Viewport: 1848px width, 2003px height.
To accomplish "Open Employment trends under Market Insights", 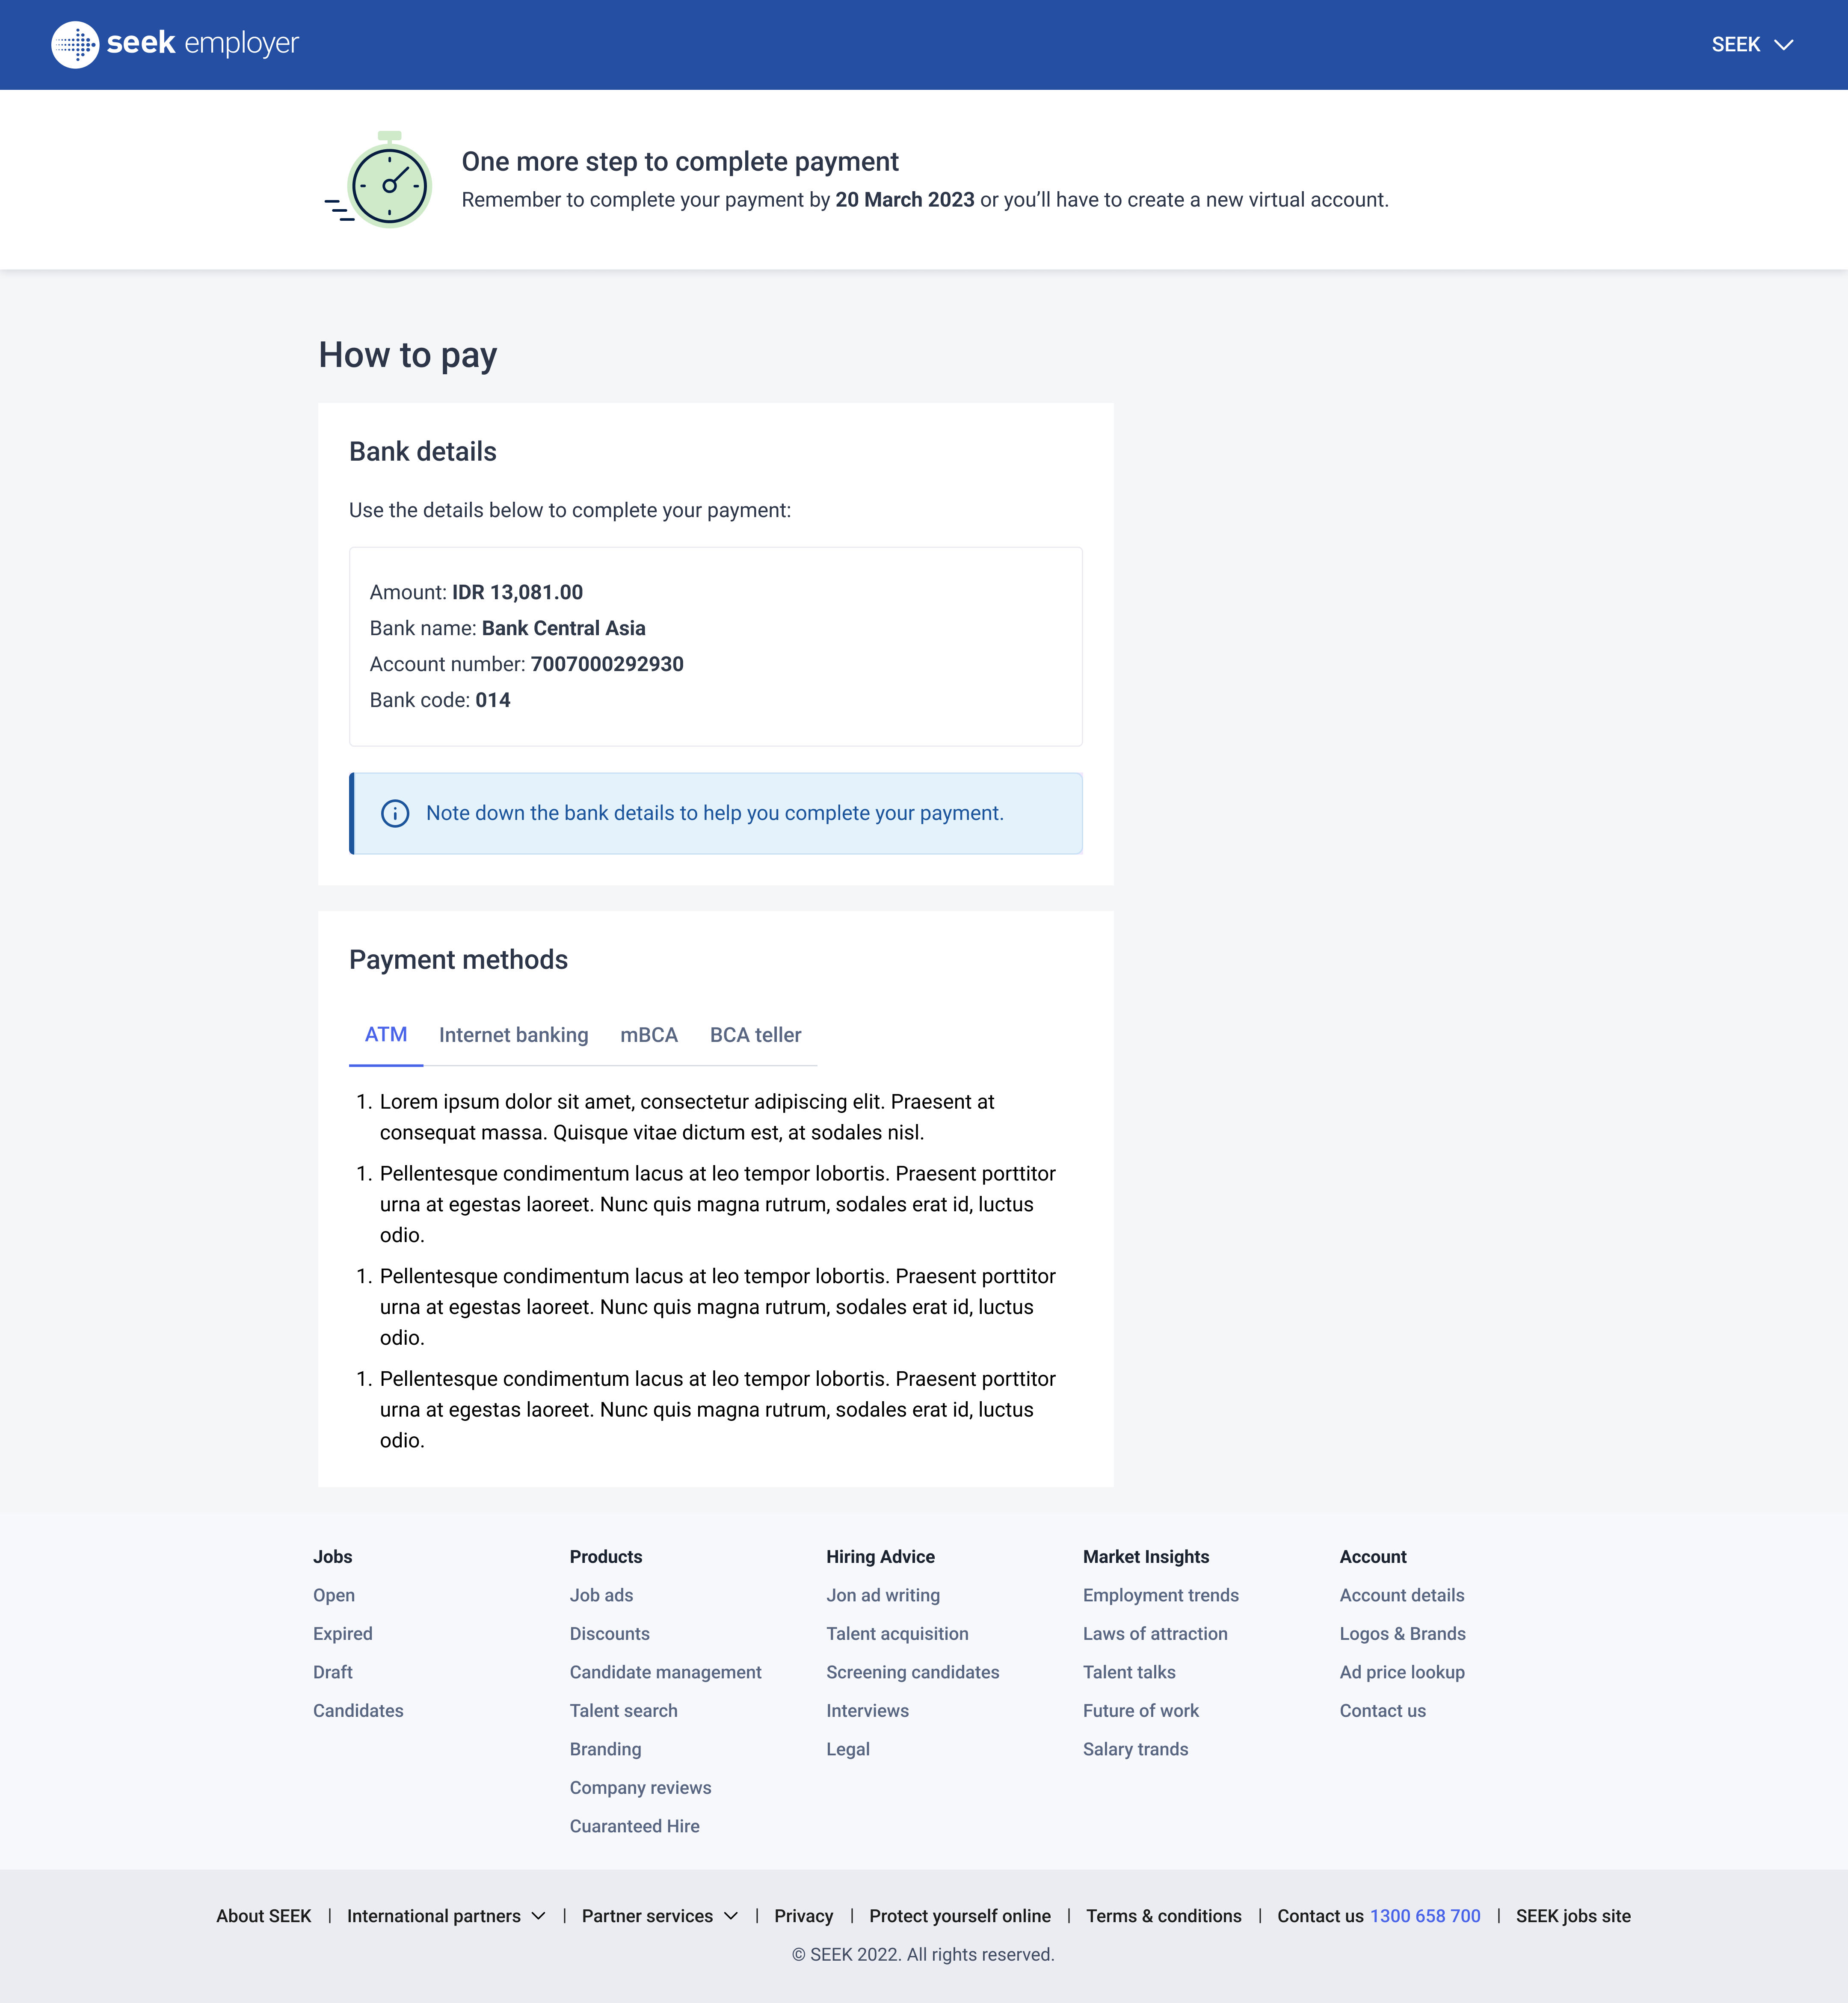I will pos(1160,1595).
